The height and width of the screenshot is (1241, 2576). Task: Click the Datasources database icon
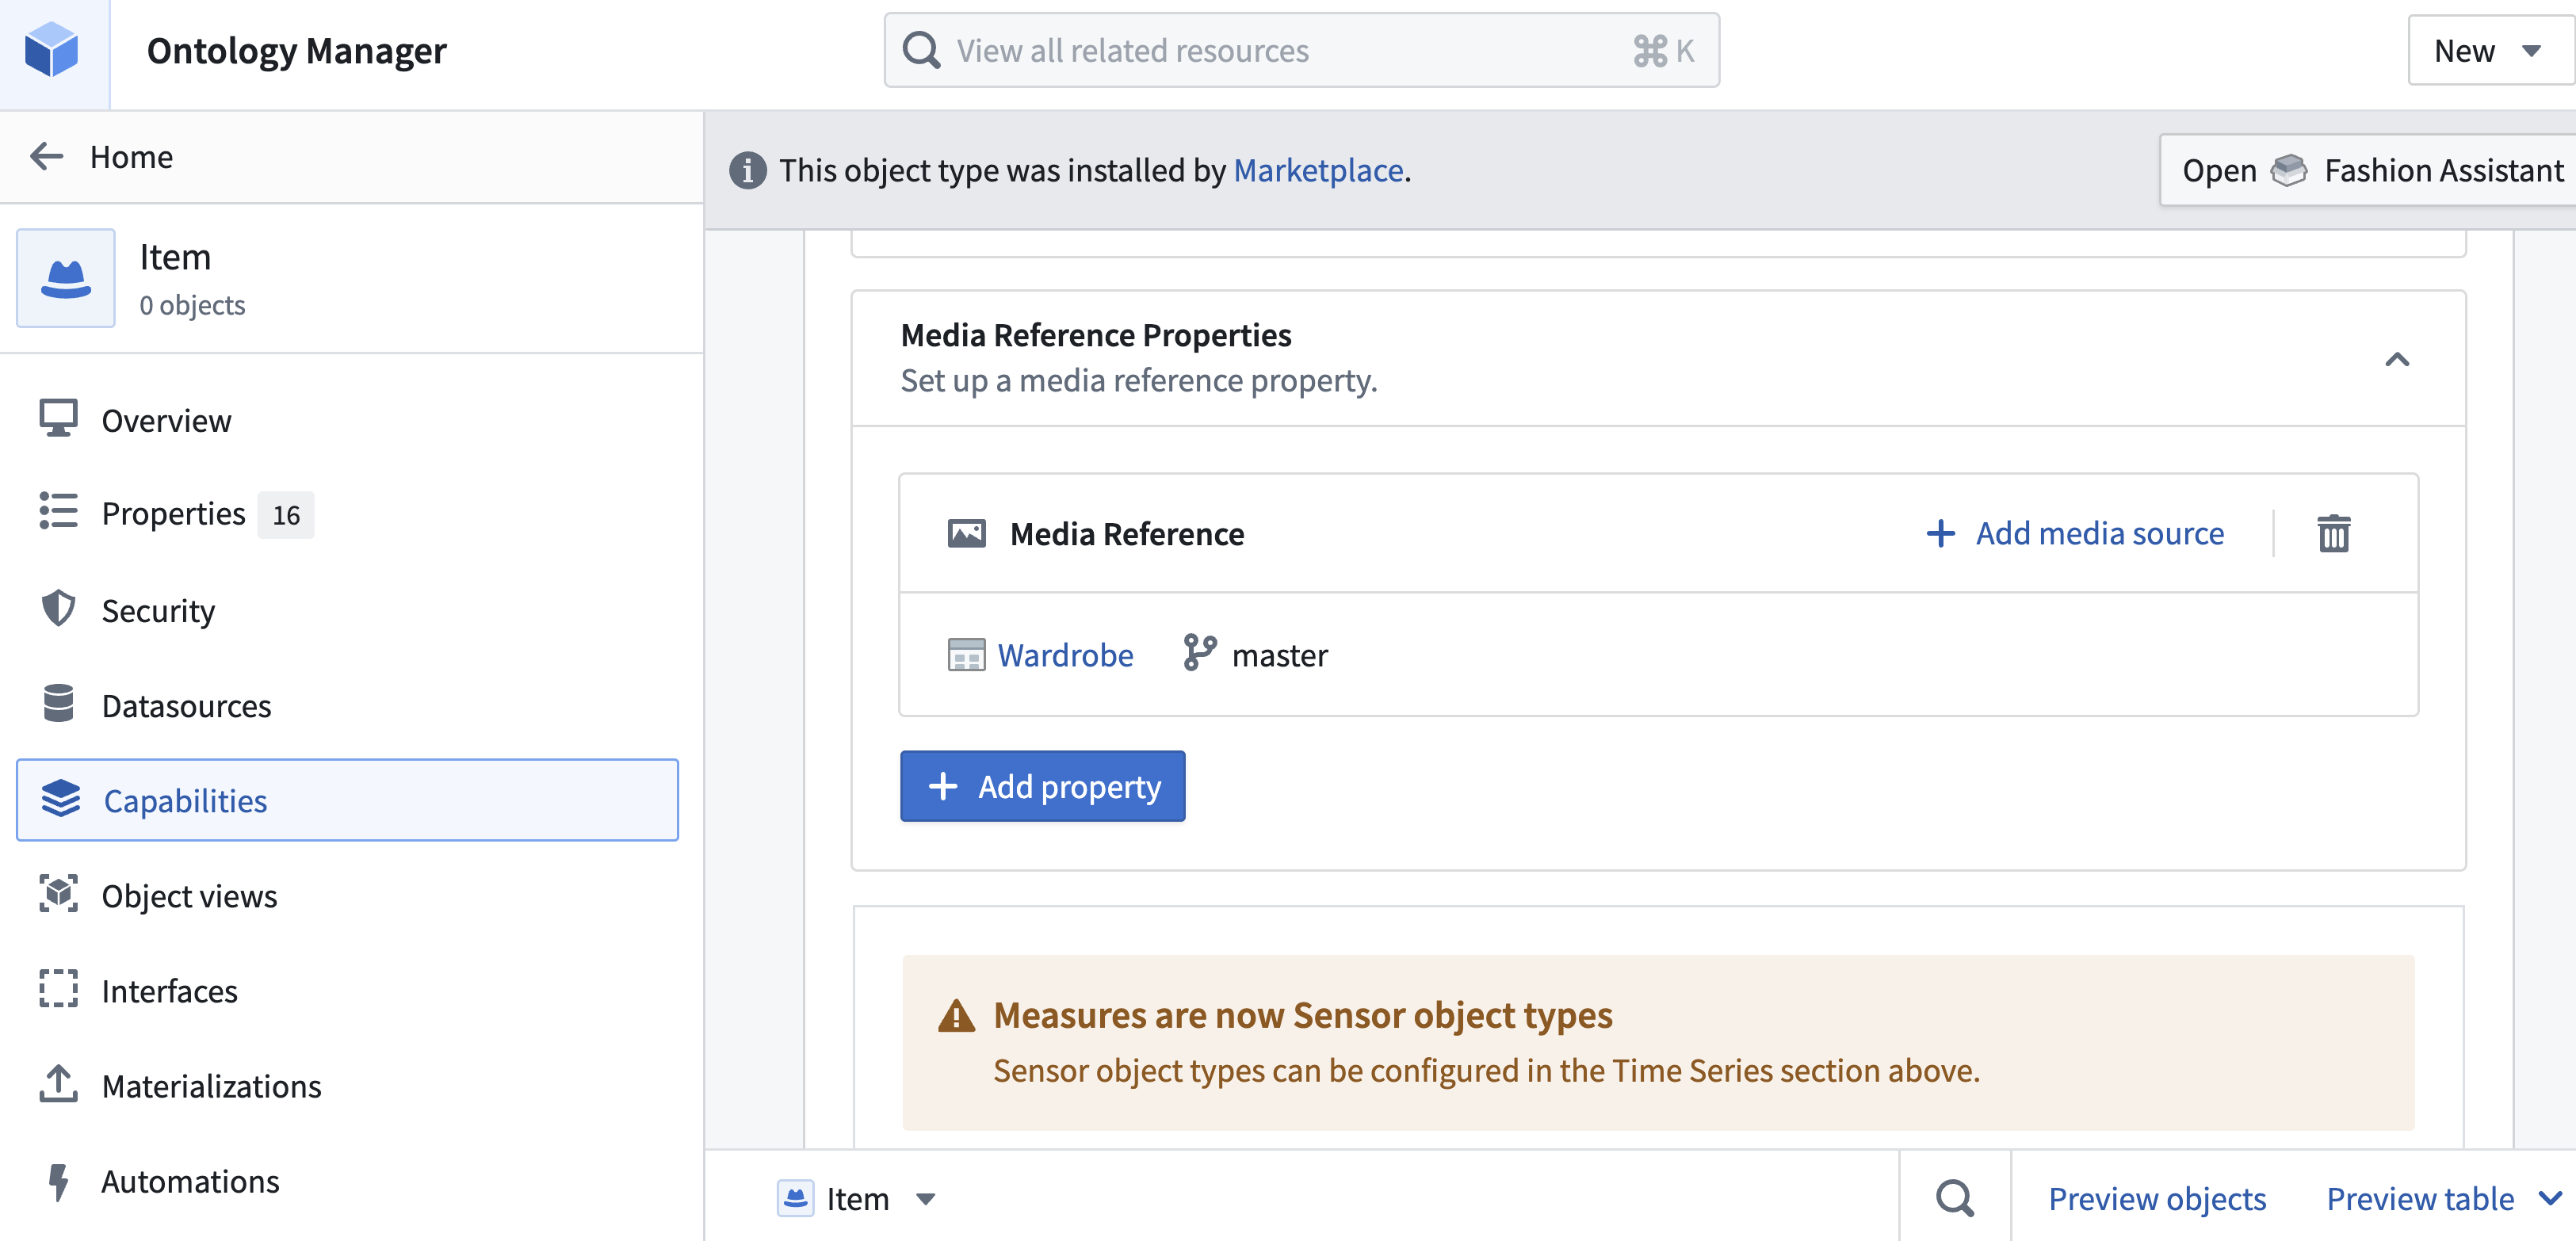point(58,704)
